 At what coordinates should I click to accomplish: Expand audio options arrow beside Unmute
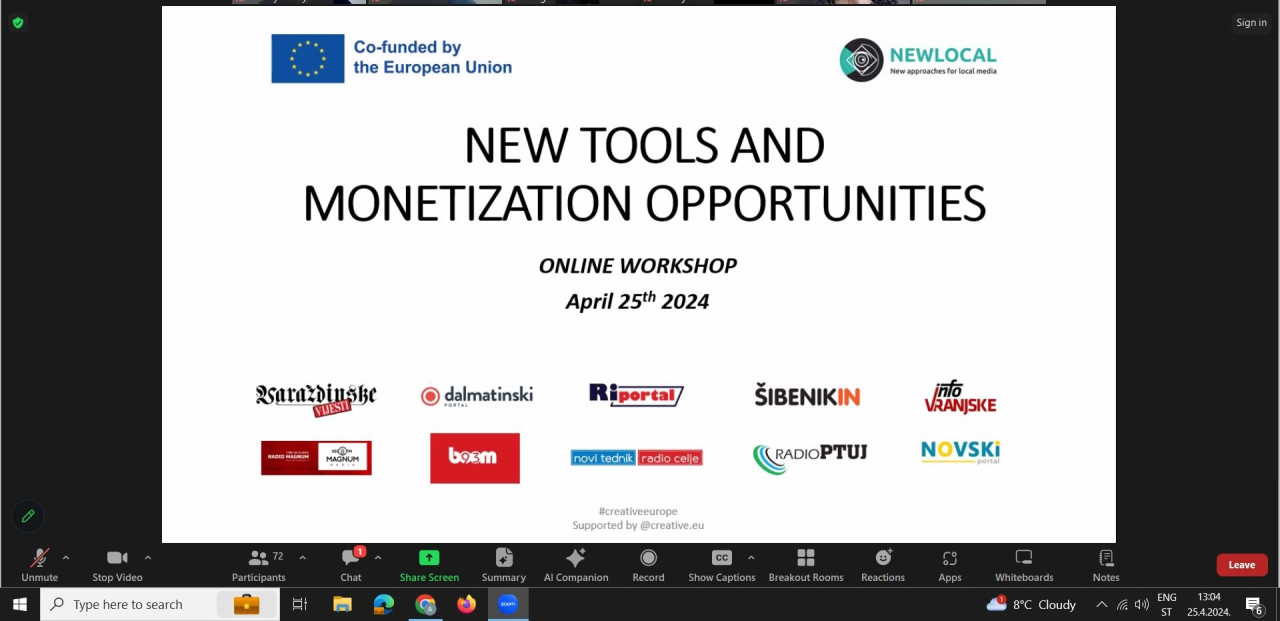pos(66,558)
